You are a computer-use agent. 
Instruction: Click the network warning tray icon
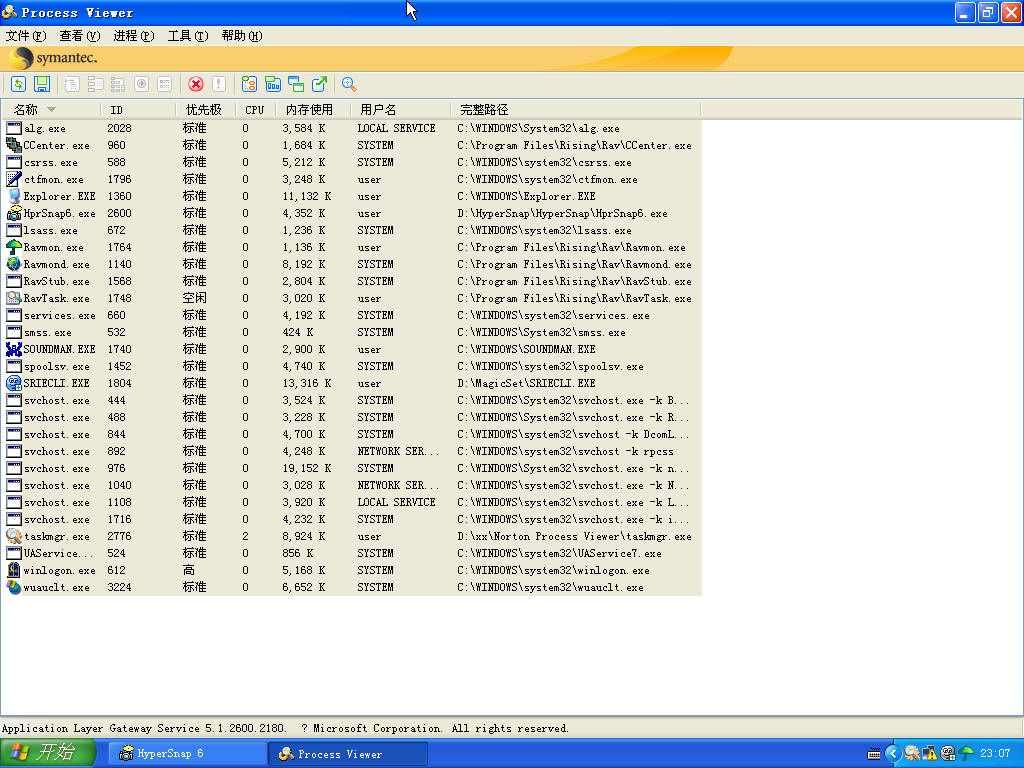(929, 754)
